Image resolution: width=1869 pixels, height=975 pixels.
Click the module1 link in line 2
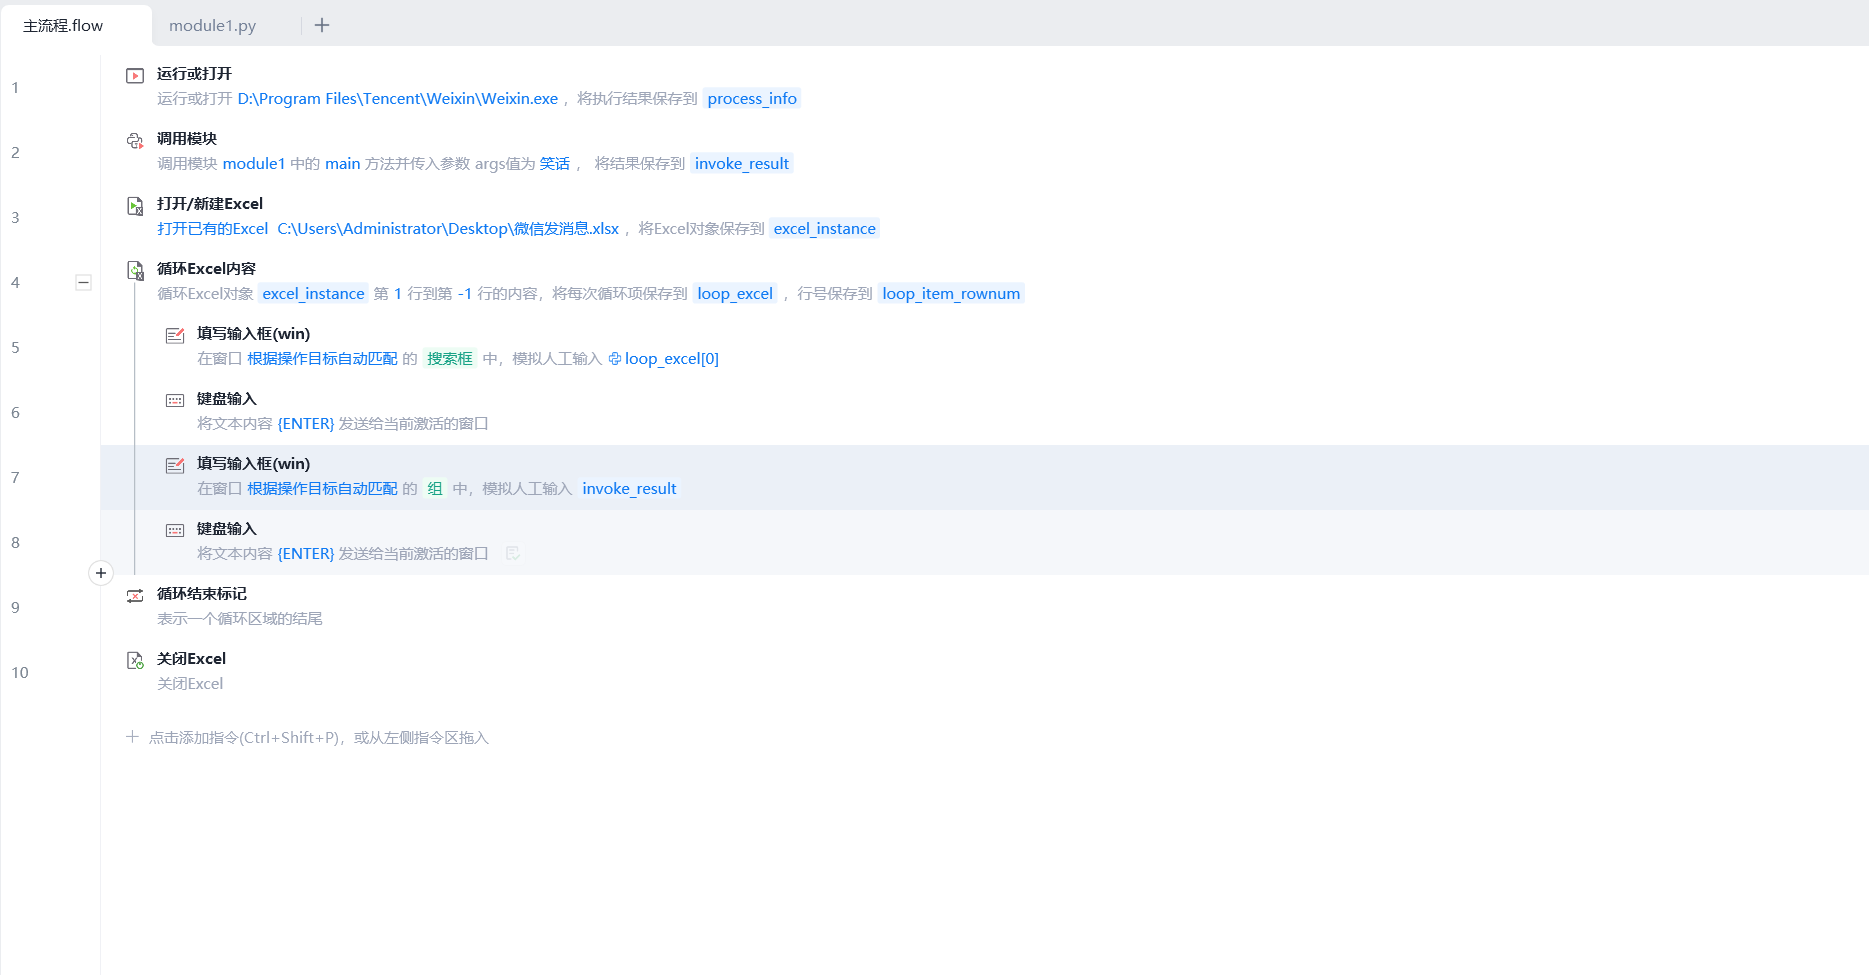[x=254, y=163]
